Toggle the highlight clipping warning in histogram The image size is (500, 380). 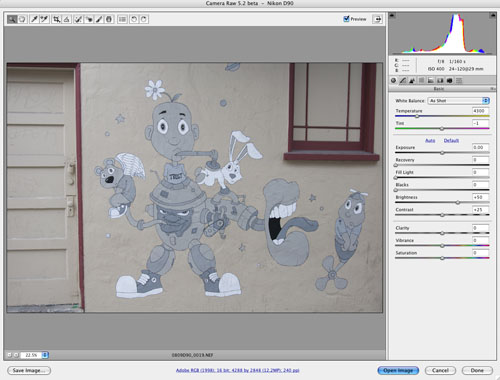(492, 15)
